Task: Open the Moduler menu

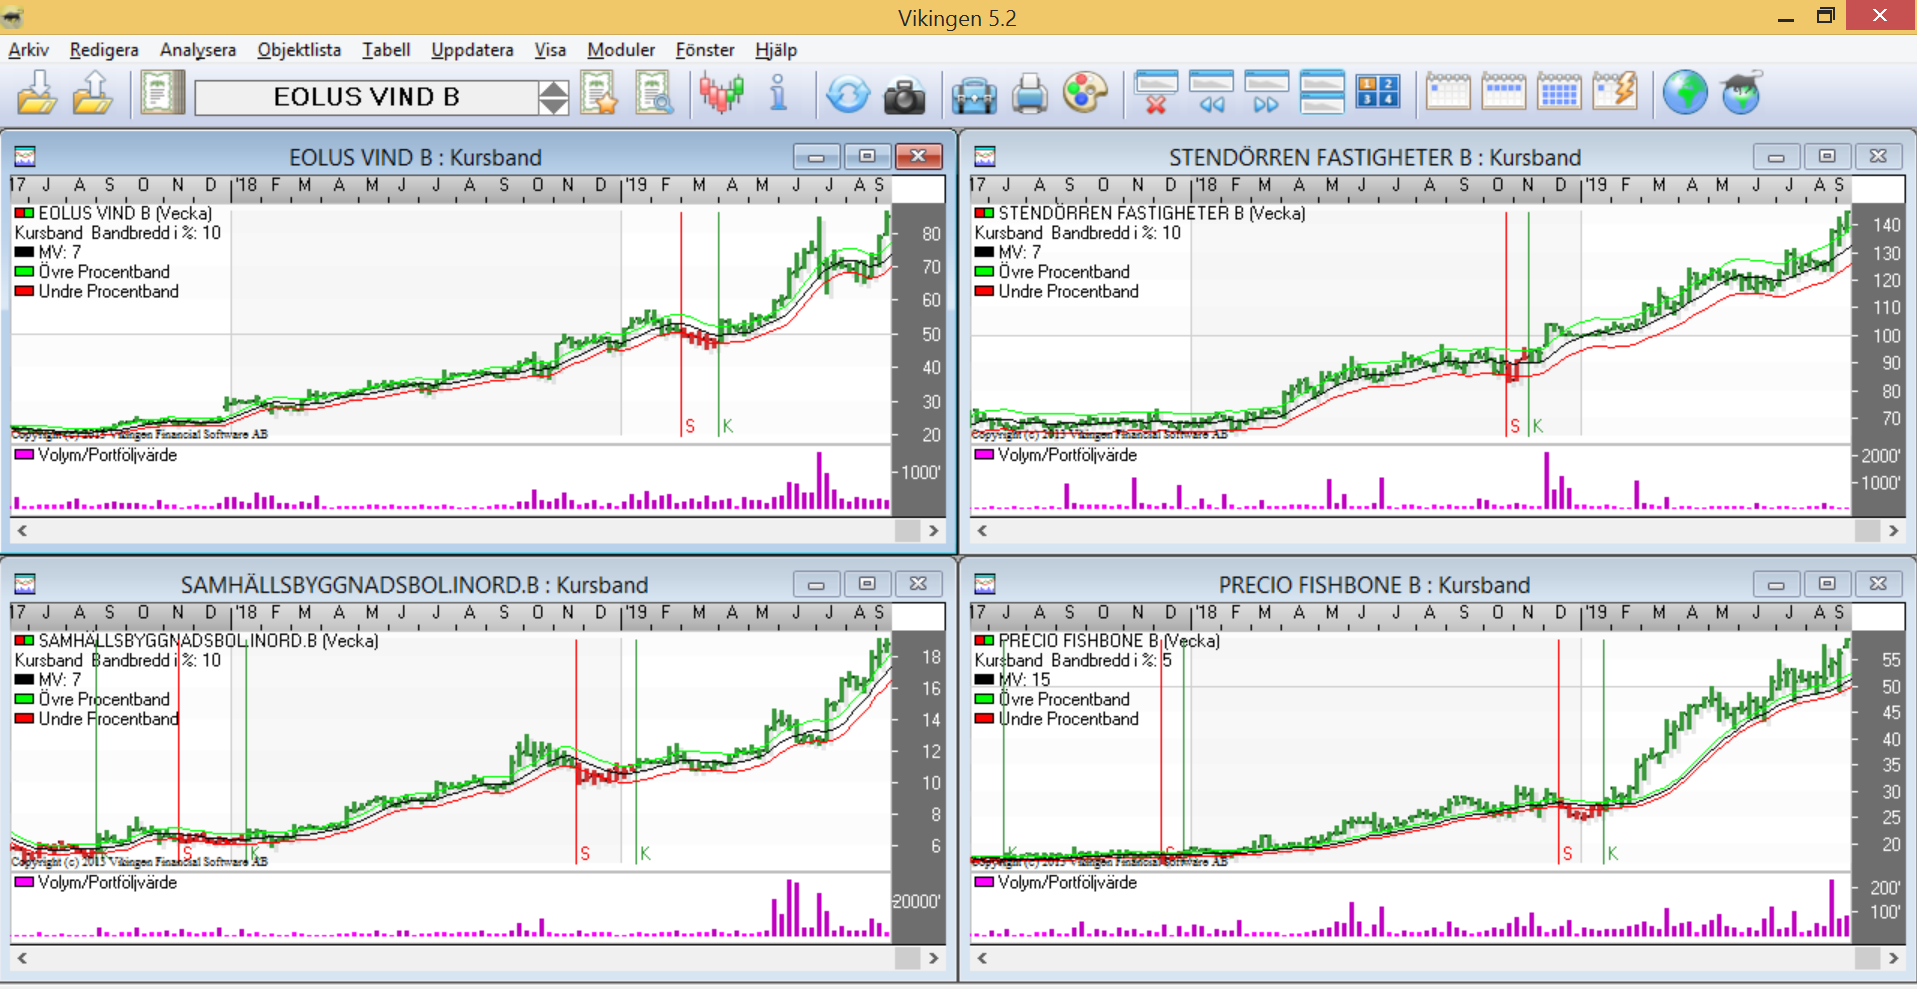Action: [621, 50]
